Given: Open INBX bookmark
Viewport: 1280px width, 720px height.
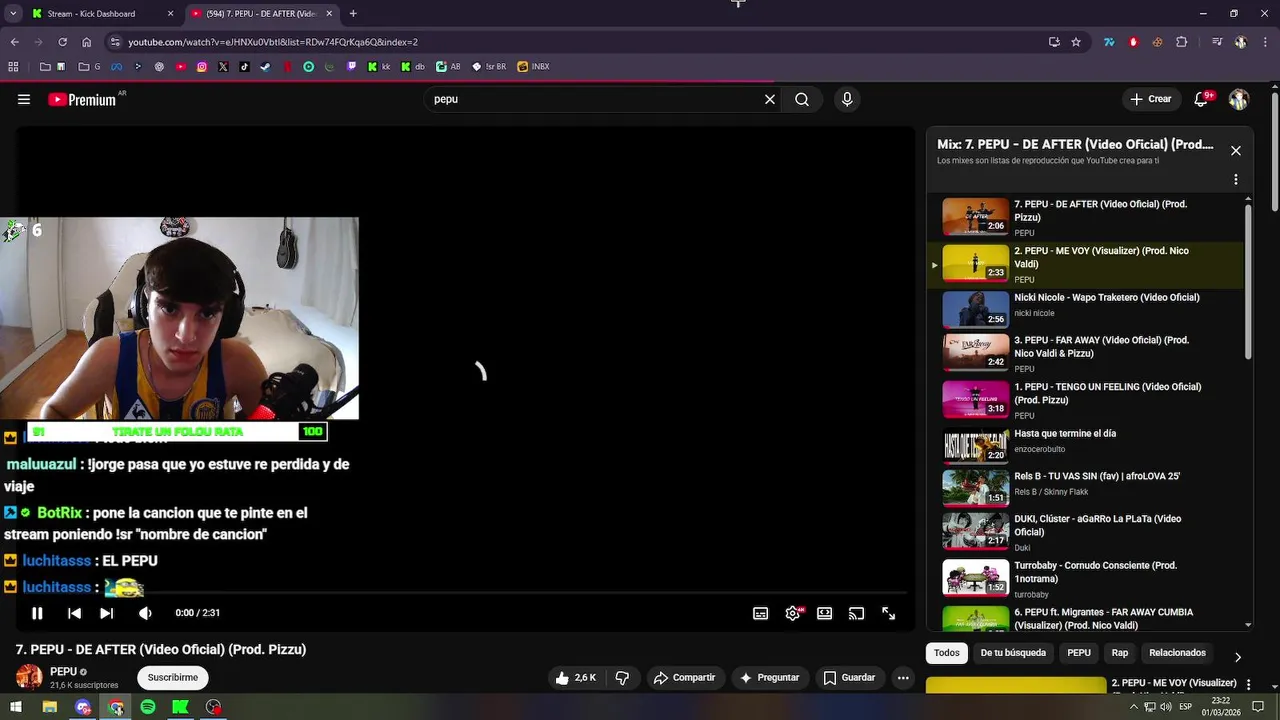Looking at the screenshot, I should 533,67.
